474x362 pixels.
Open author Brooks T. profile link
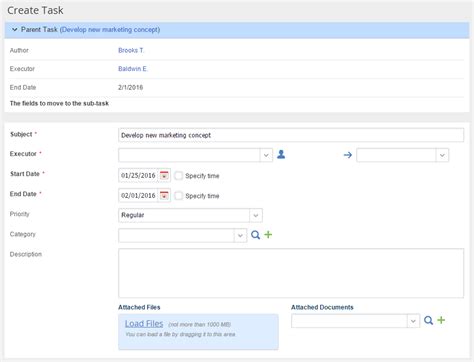point(131,50)
